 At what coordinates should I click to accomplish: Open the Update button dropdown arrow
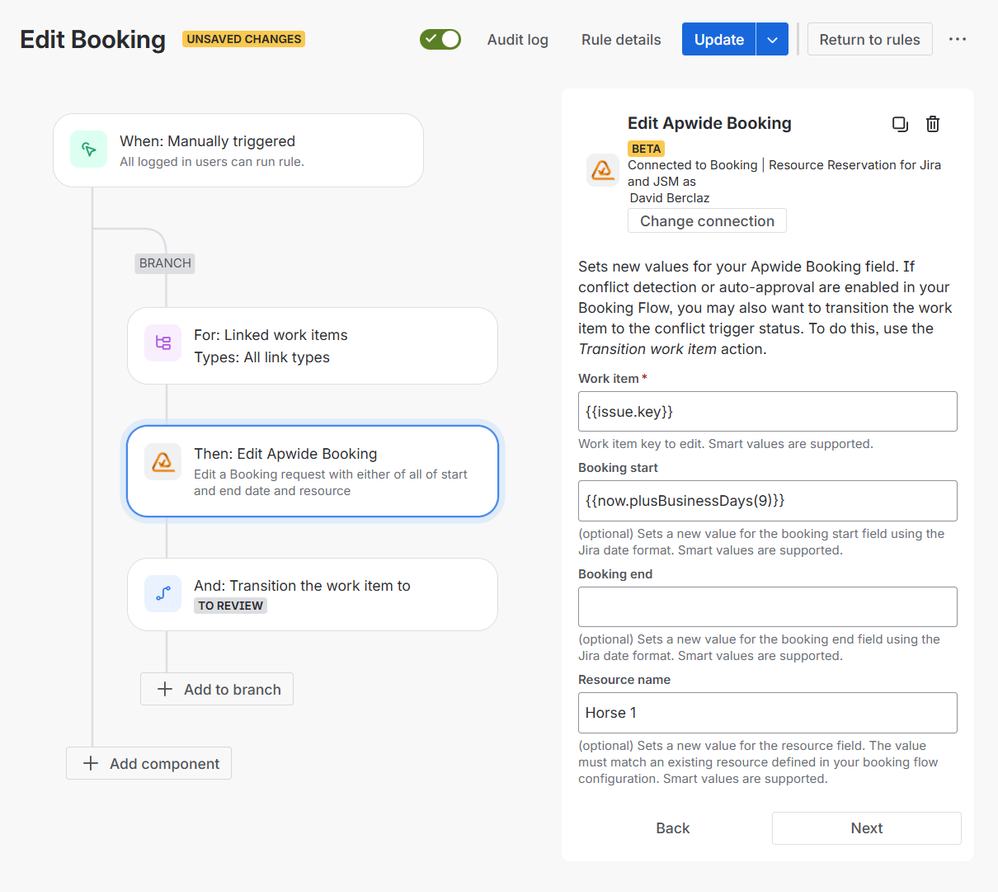click(x=772, y=39)
